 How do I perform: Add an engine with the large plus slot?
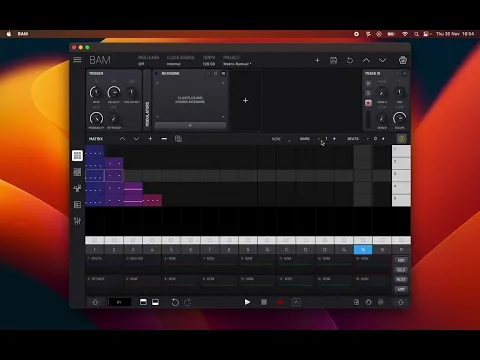coord(245,100)
